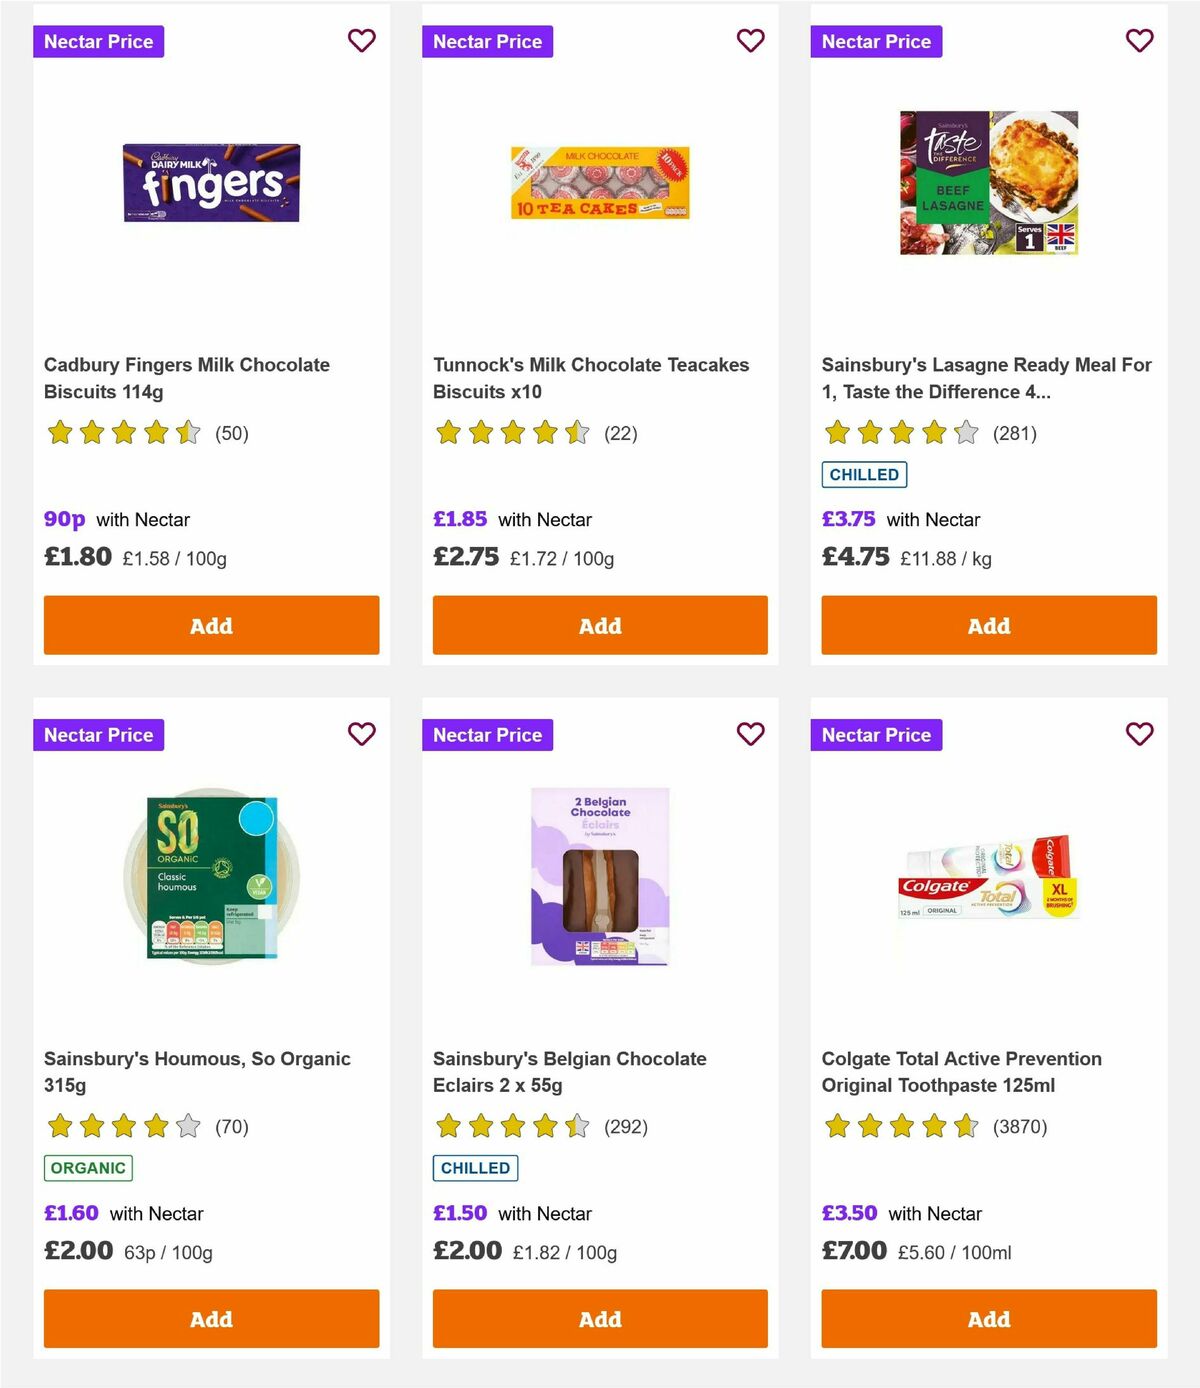This screenshot has width=1200, height=1388.
Task: Favourite the Belgian Chocolate Eclairs
Action: point(751,734)
